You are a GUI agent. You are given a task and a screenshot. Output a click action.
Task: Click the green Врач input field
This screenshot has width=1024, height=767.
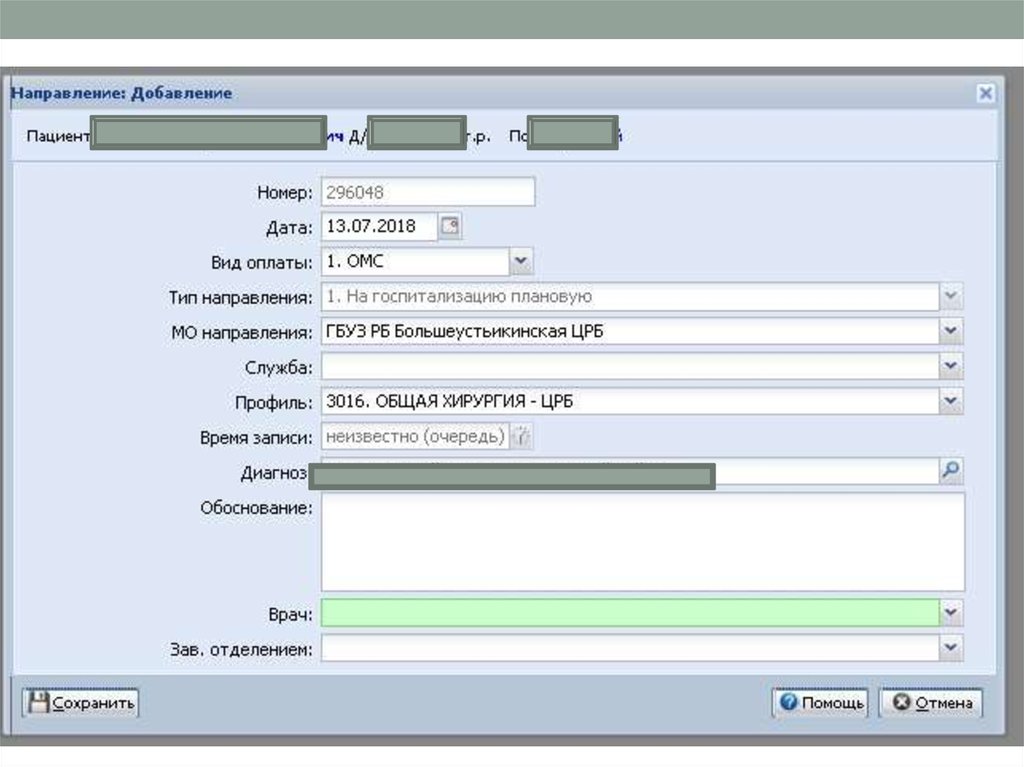[629, 613]
